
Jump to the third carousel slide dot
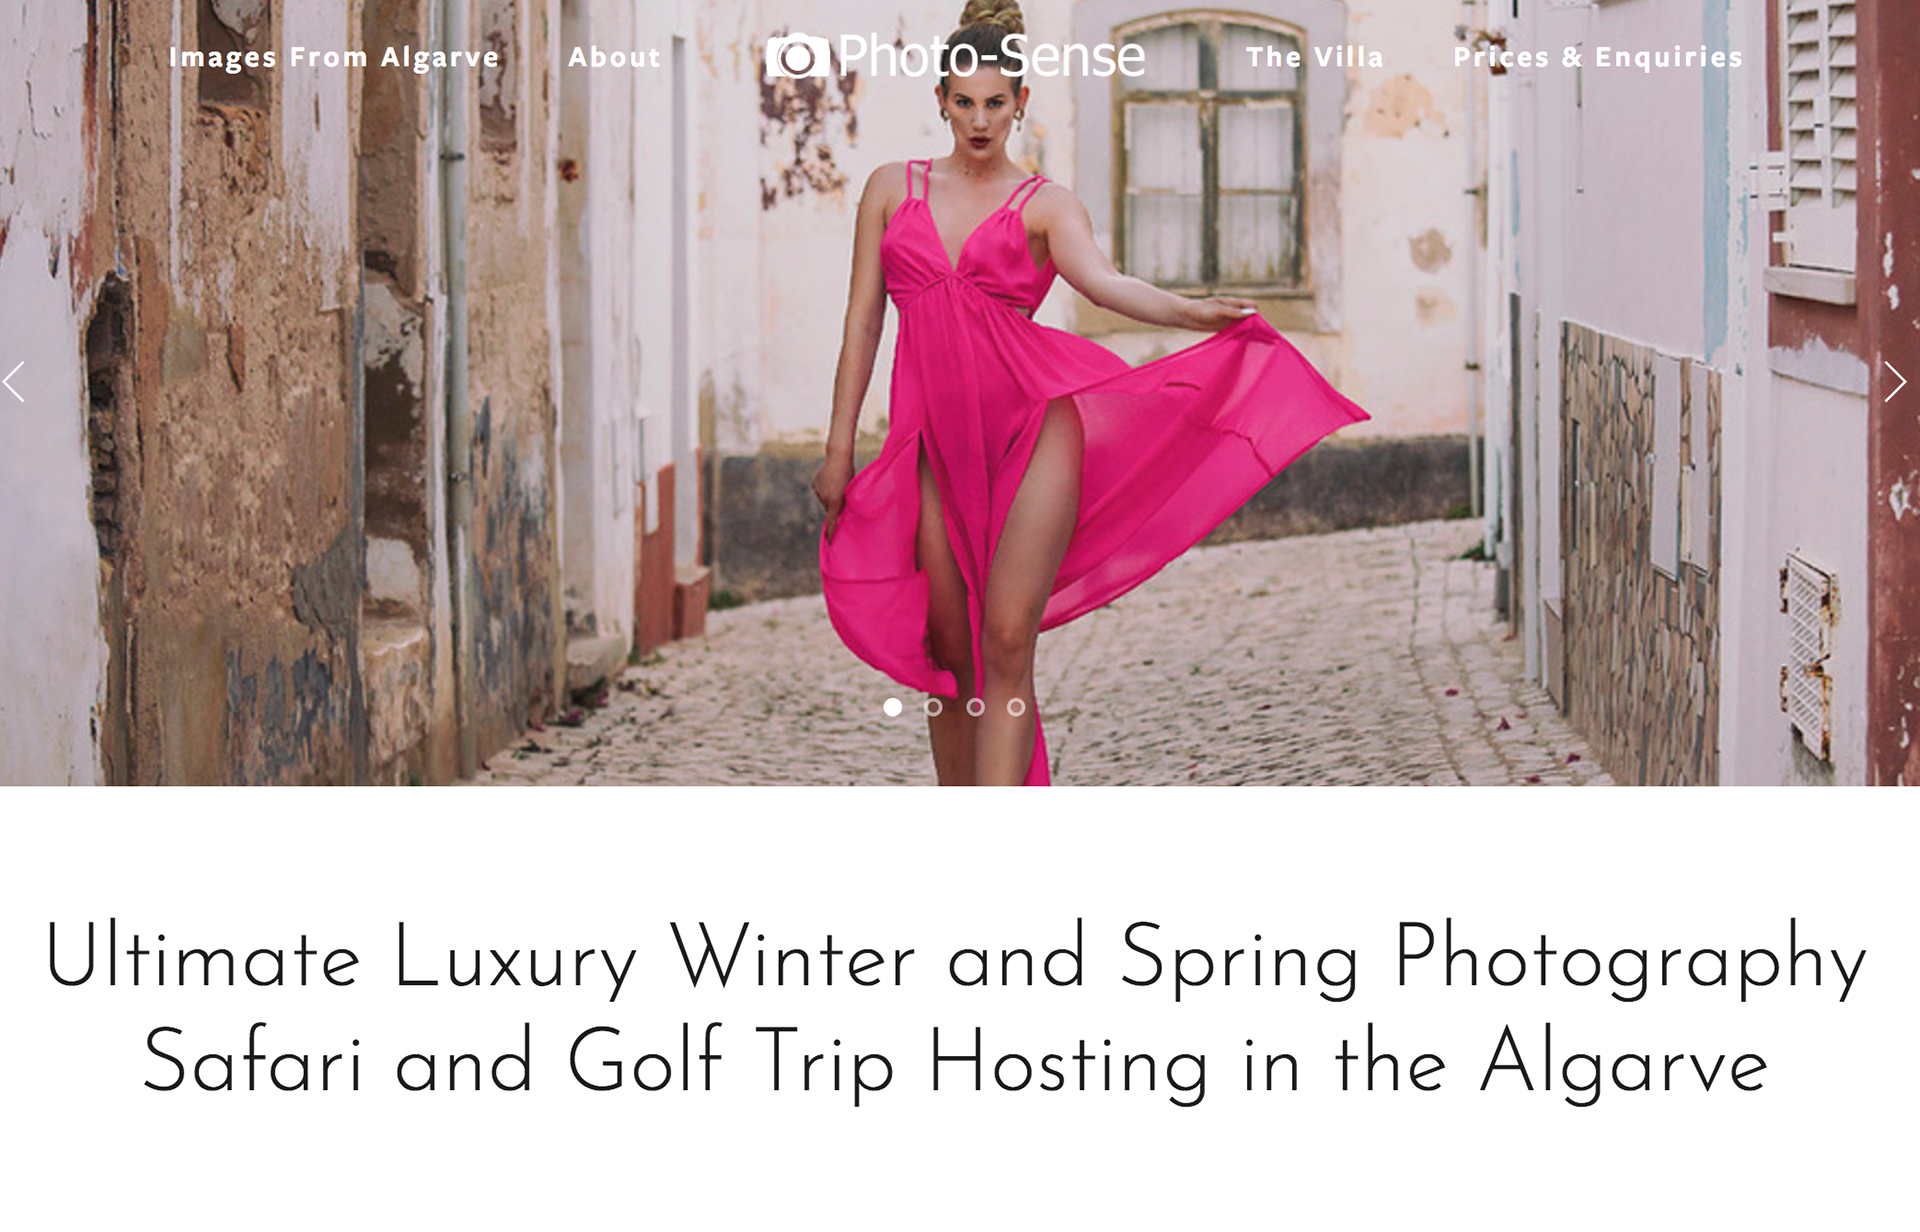pos(975,707)
